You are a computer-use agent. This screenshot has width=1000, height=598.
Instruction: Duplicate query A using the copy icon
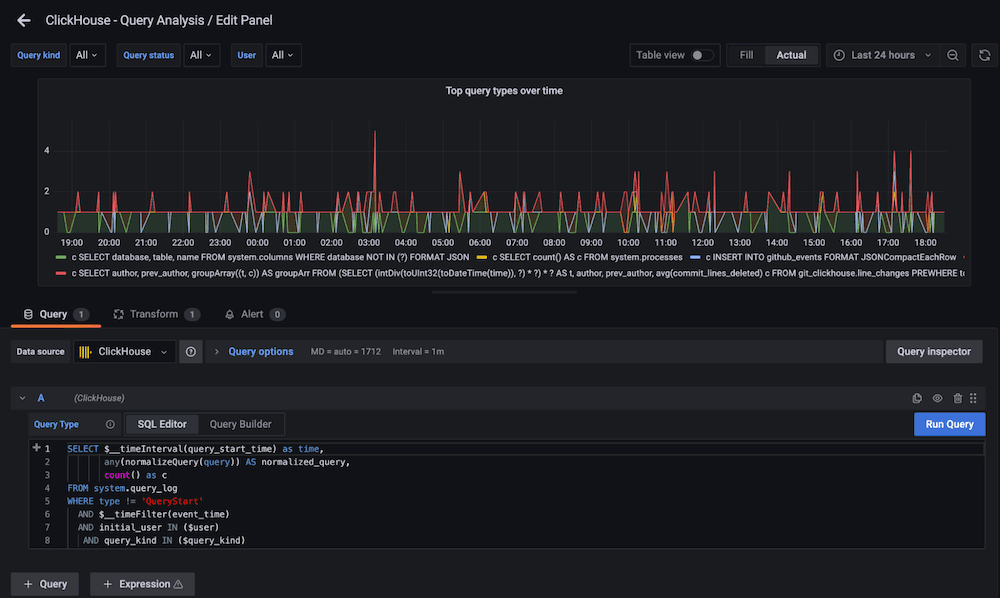pyautogui.click(x=917, y=397)
